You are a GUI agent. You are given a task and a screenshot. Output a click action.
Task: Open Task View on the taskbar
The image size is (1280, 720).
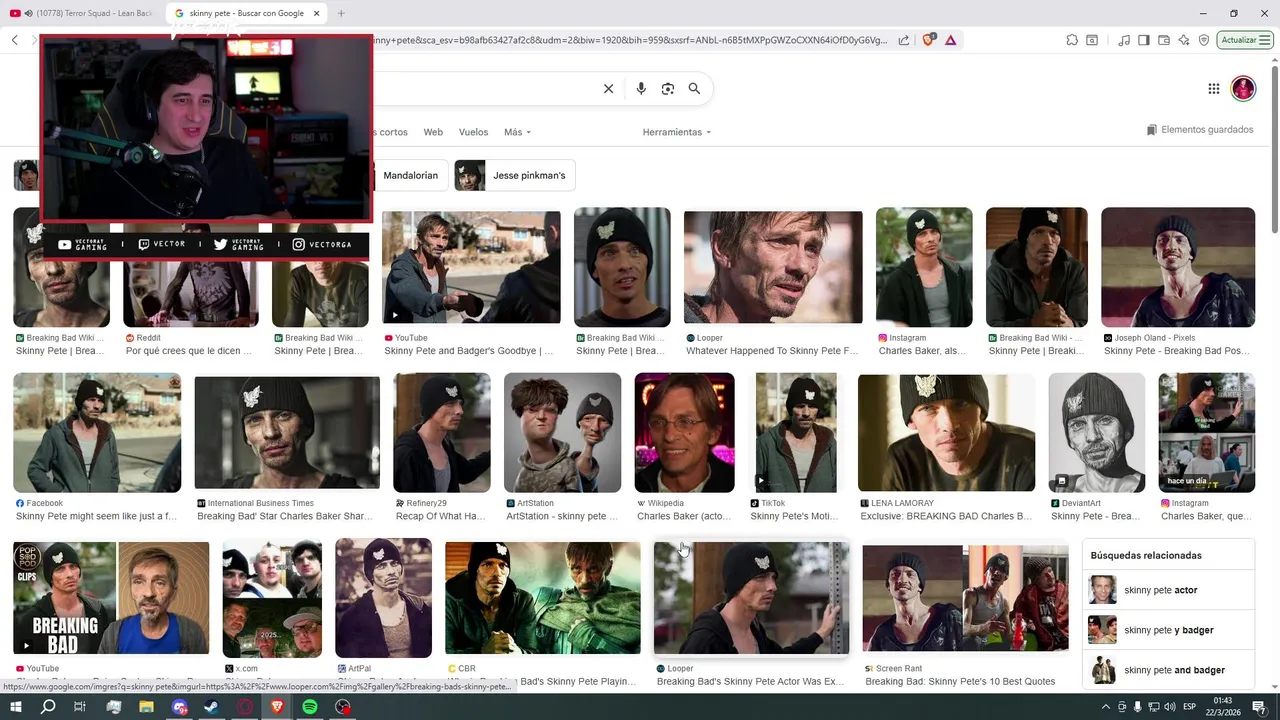point(81,707)
